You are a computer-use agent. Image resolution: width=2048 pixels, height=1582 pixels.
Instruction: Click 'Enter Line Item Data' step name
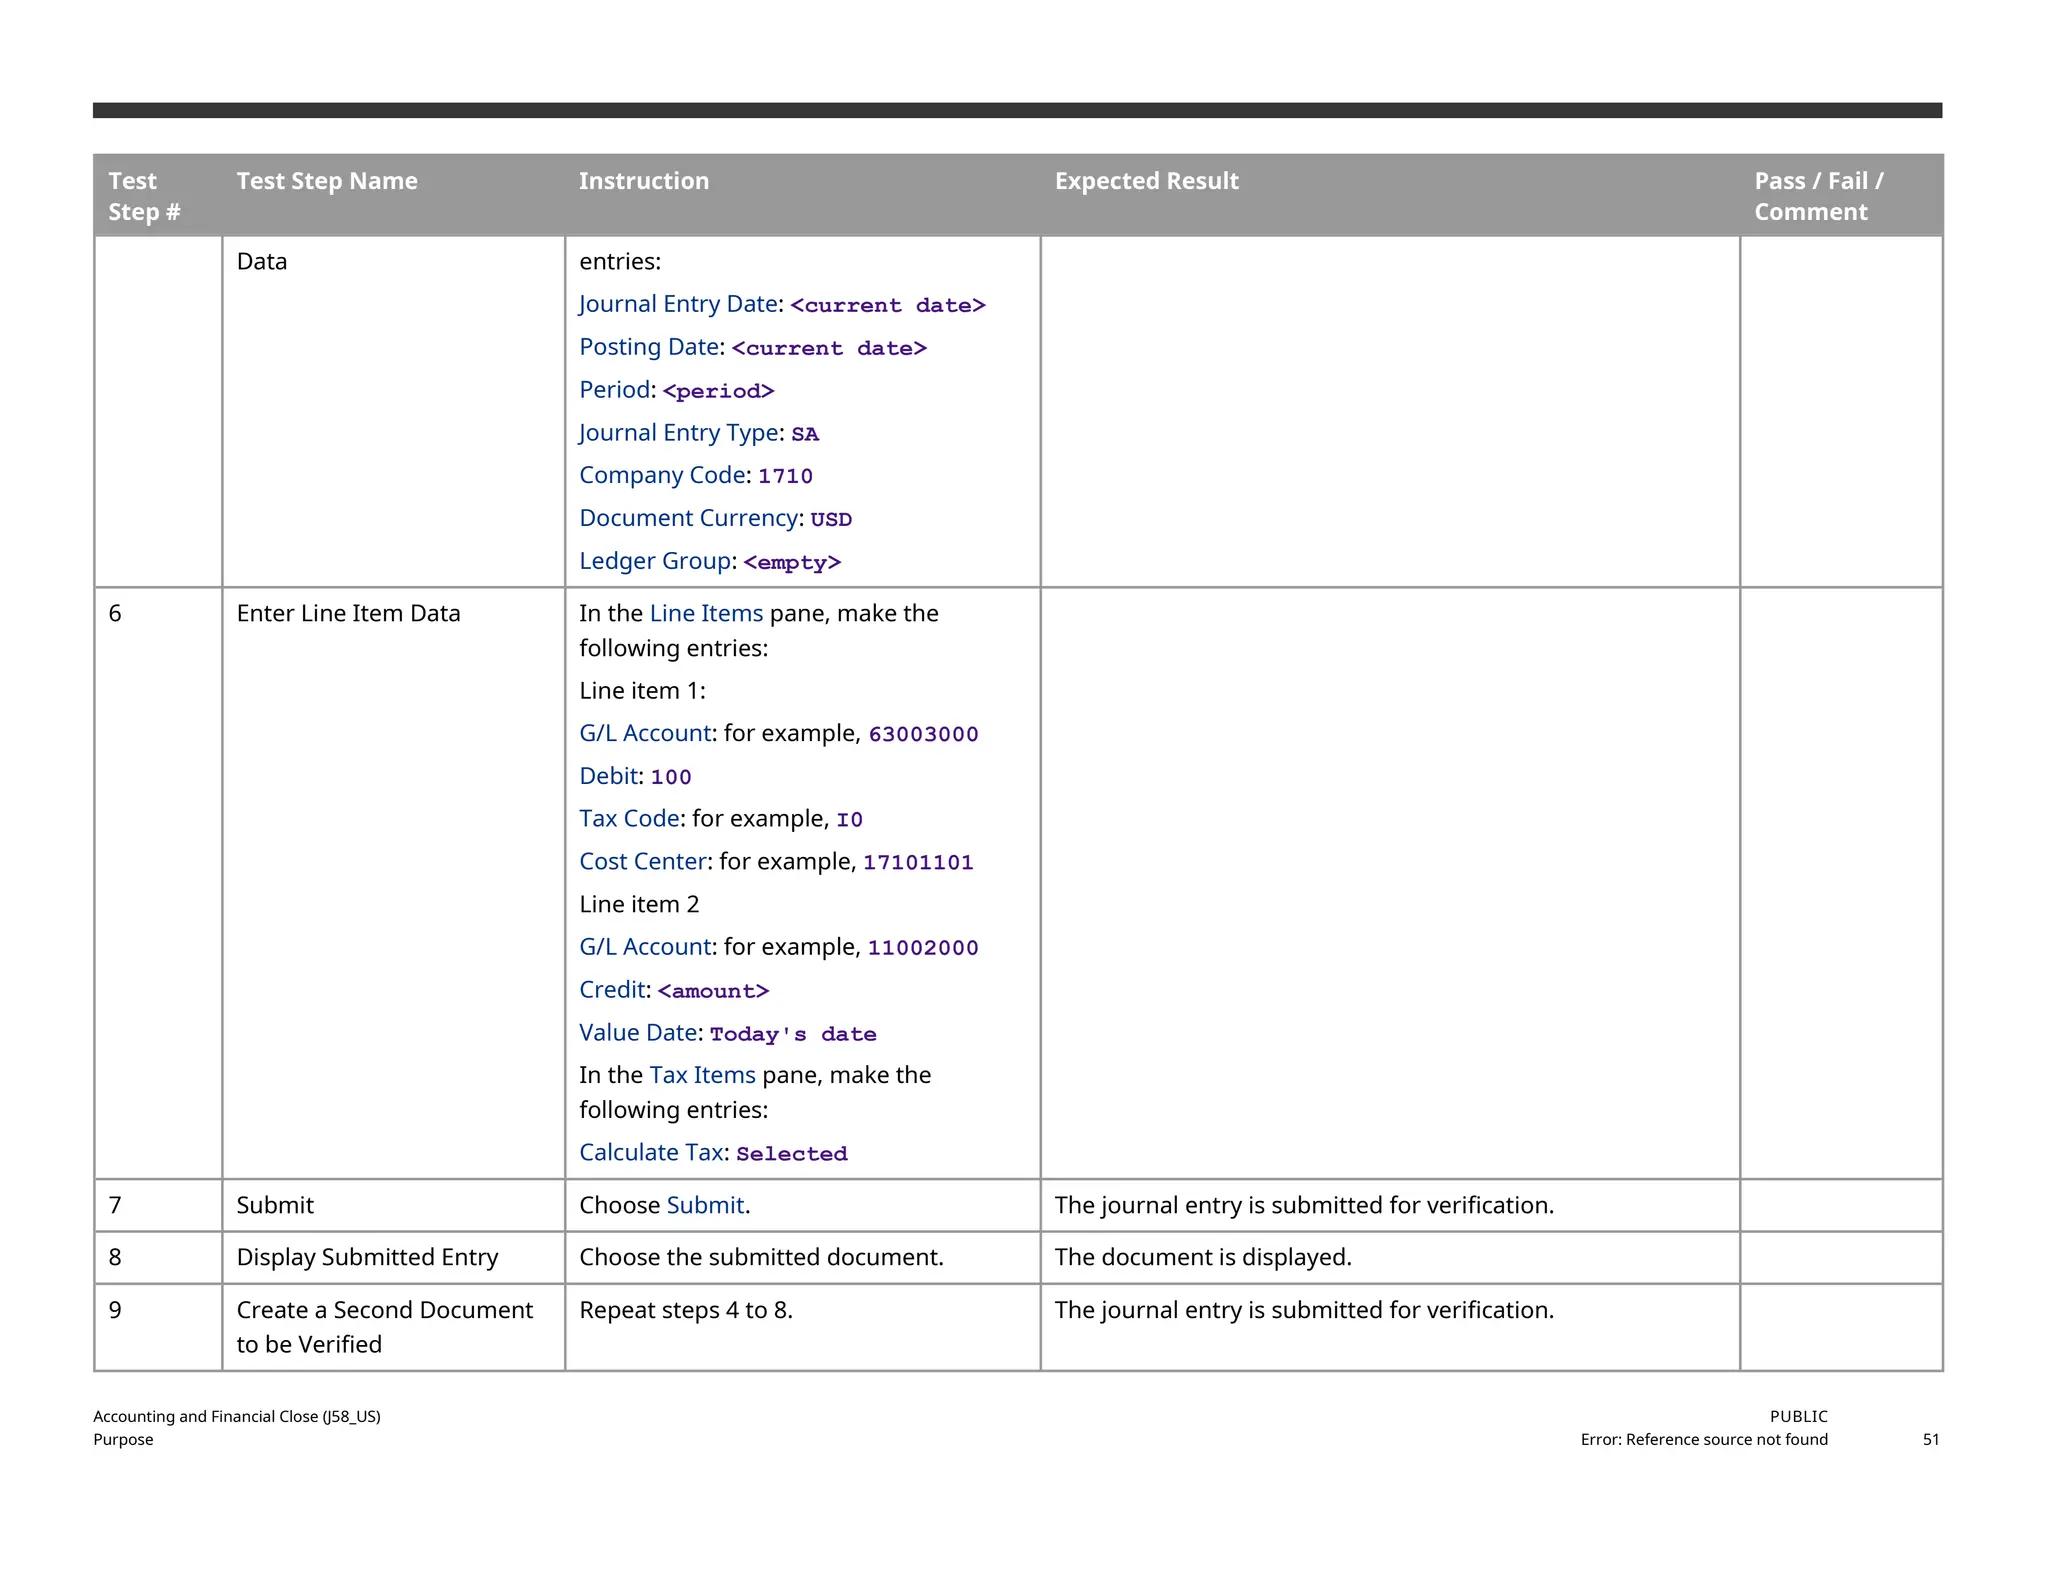click(348, 613)
